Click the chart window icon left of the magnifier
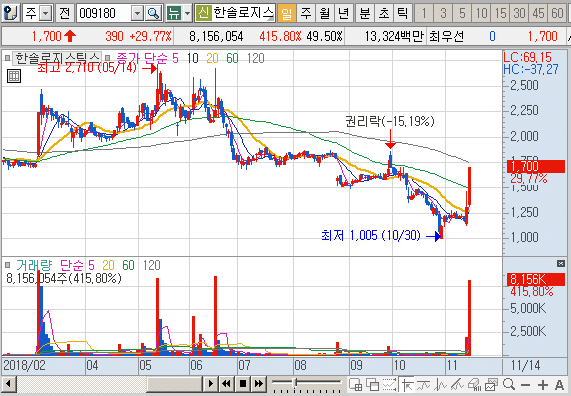 point(491,384)
